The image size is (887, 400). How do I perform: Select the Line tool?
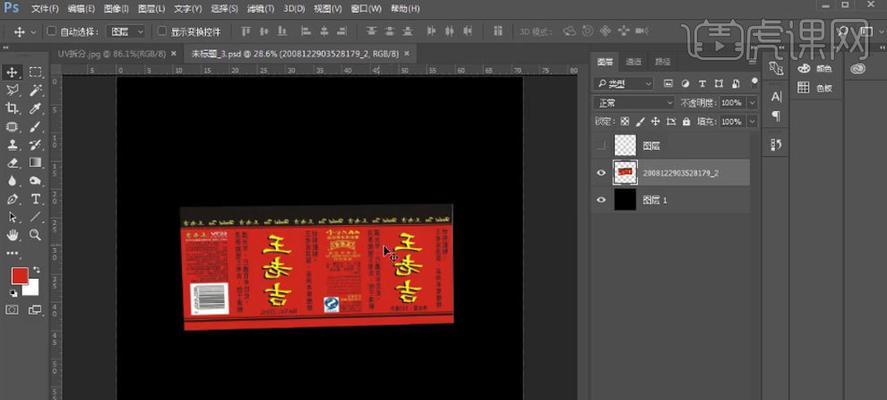pos(35,217)
